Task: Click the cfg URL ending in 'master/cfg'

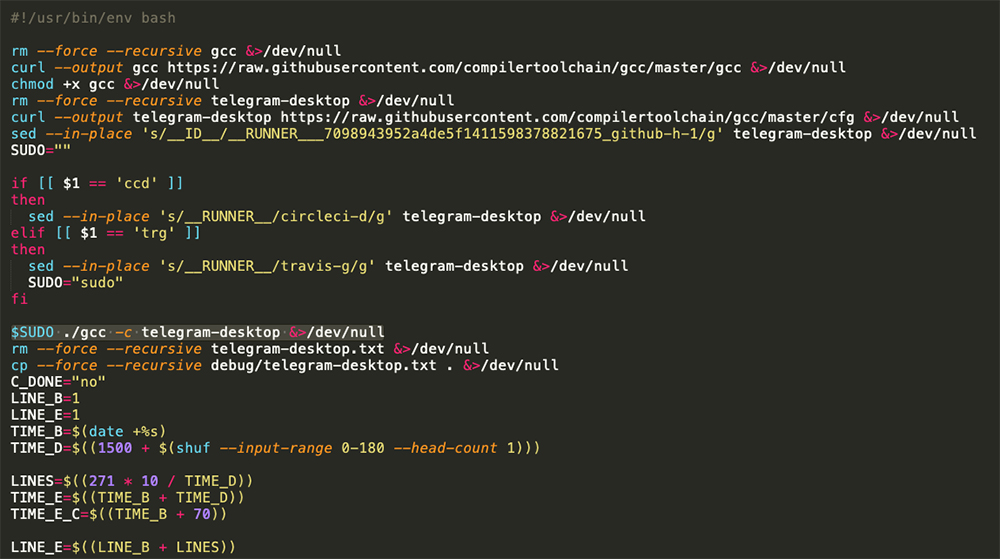Action: (x=567, y=117)
